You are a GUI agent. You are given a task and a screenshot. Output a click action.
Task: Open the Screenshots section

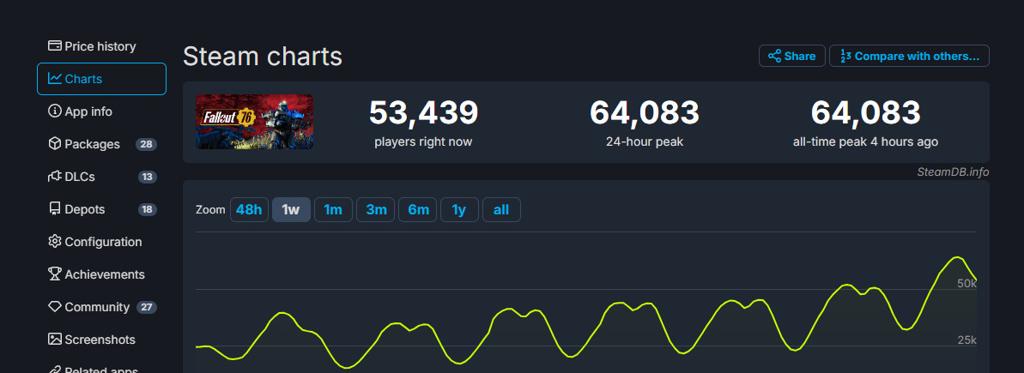click(x=101, y=340)
